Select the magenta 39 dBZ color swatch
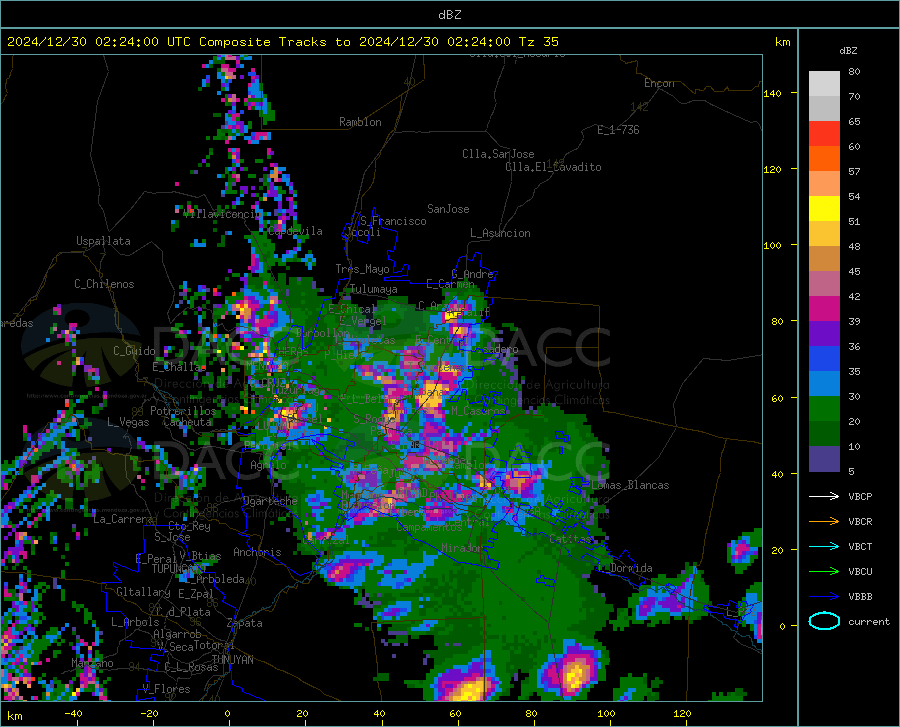 pos(824,309)
